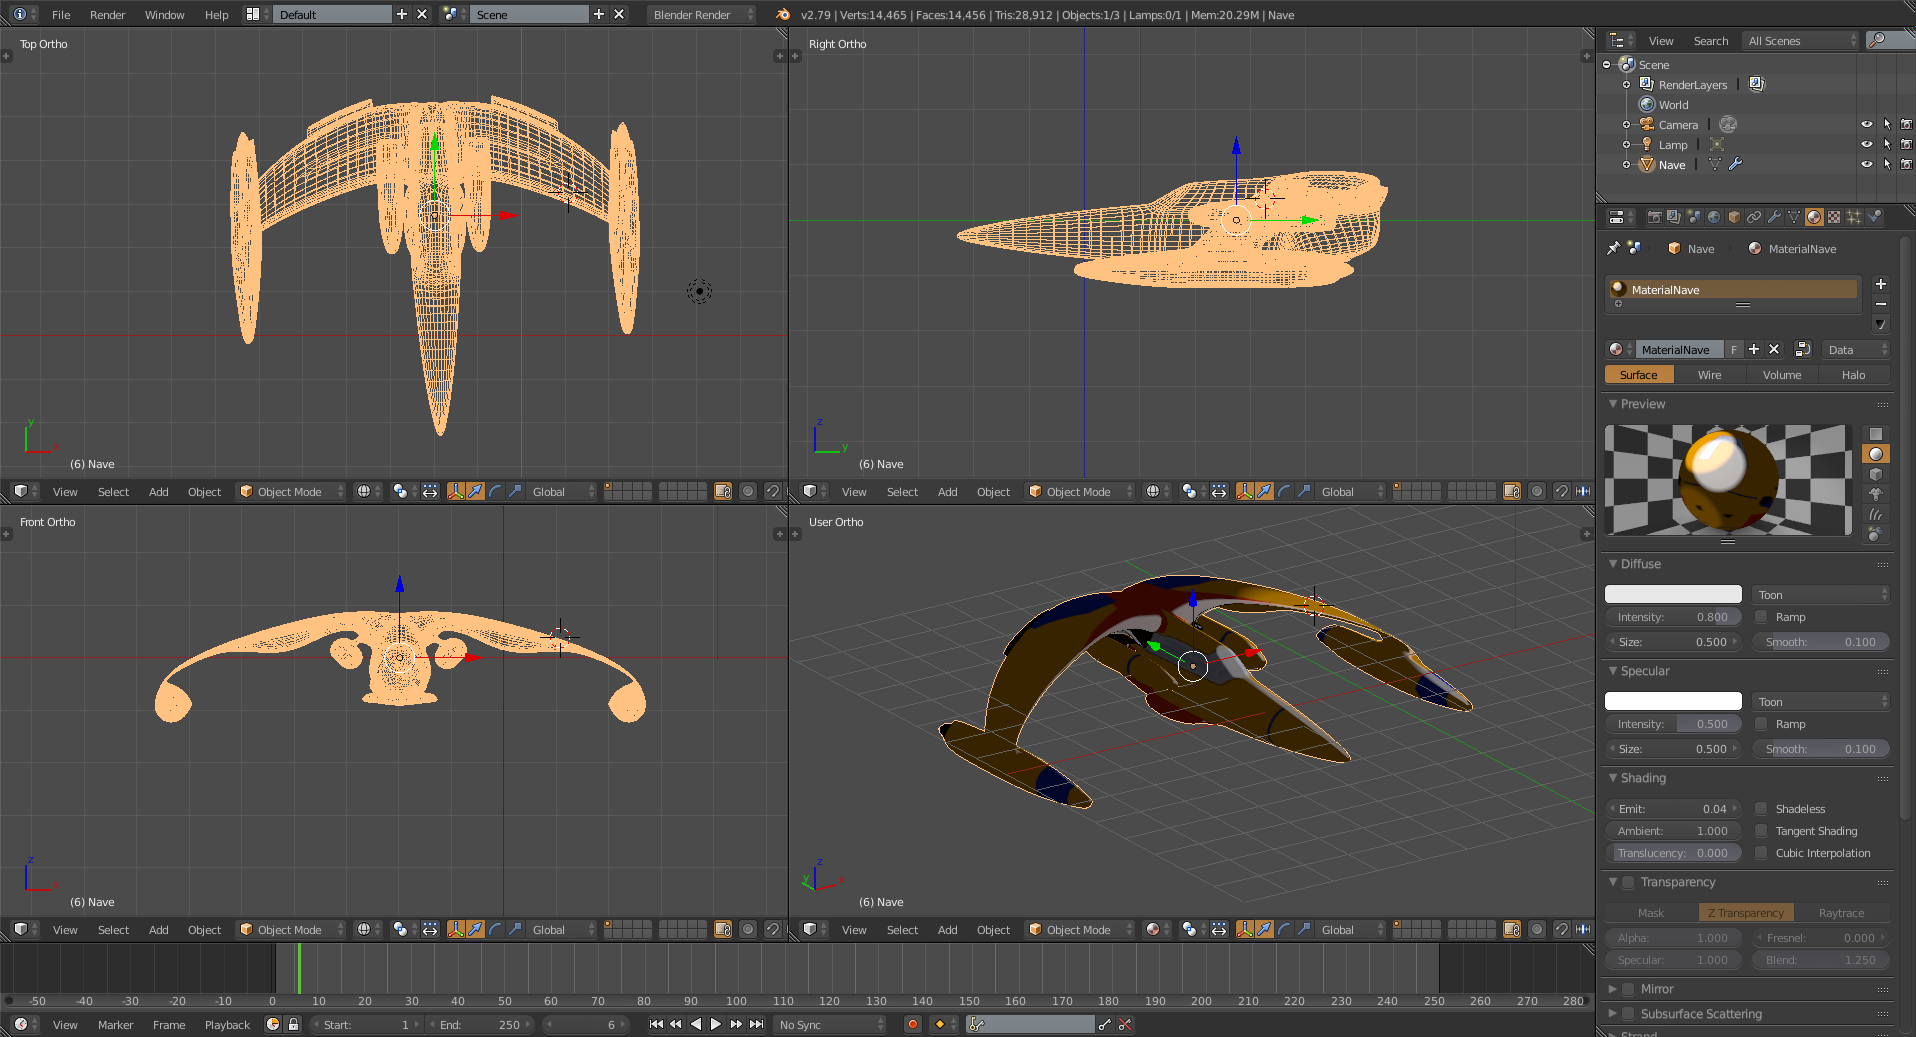Viewport: 1916px width, 1037px height.
Task: Open the Diffuse shader model dropdown (Toon)
Action: 1821,594
